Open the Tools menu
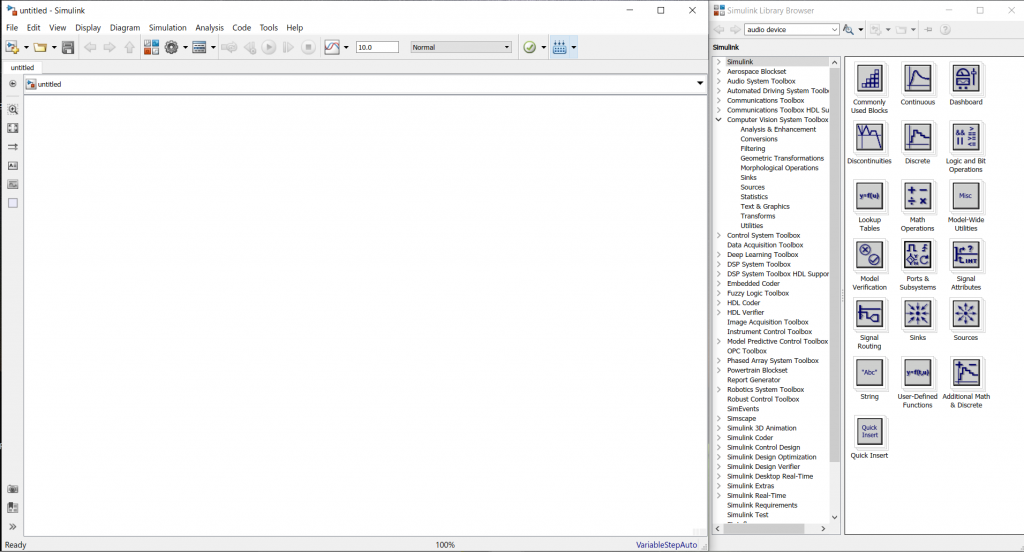 point(268,27)
